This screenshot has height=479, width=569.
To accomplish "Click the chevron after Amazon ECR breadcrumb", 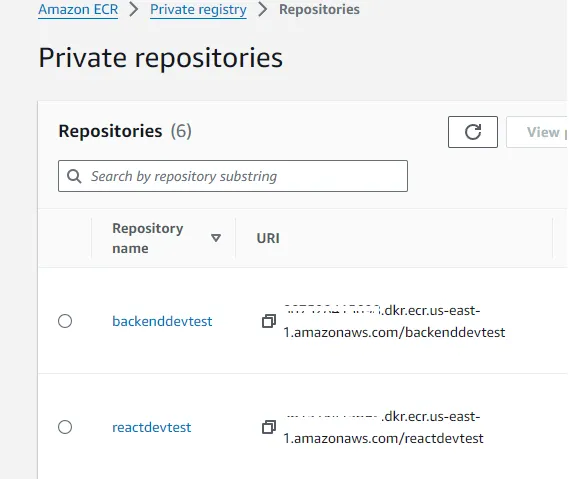I will tap(134, 9).
